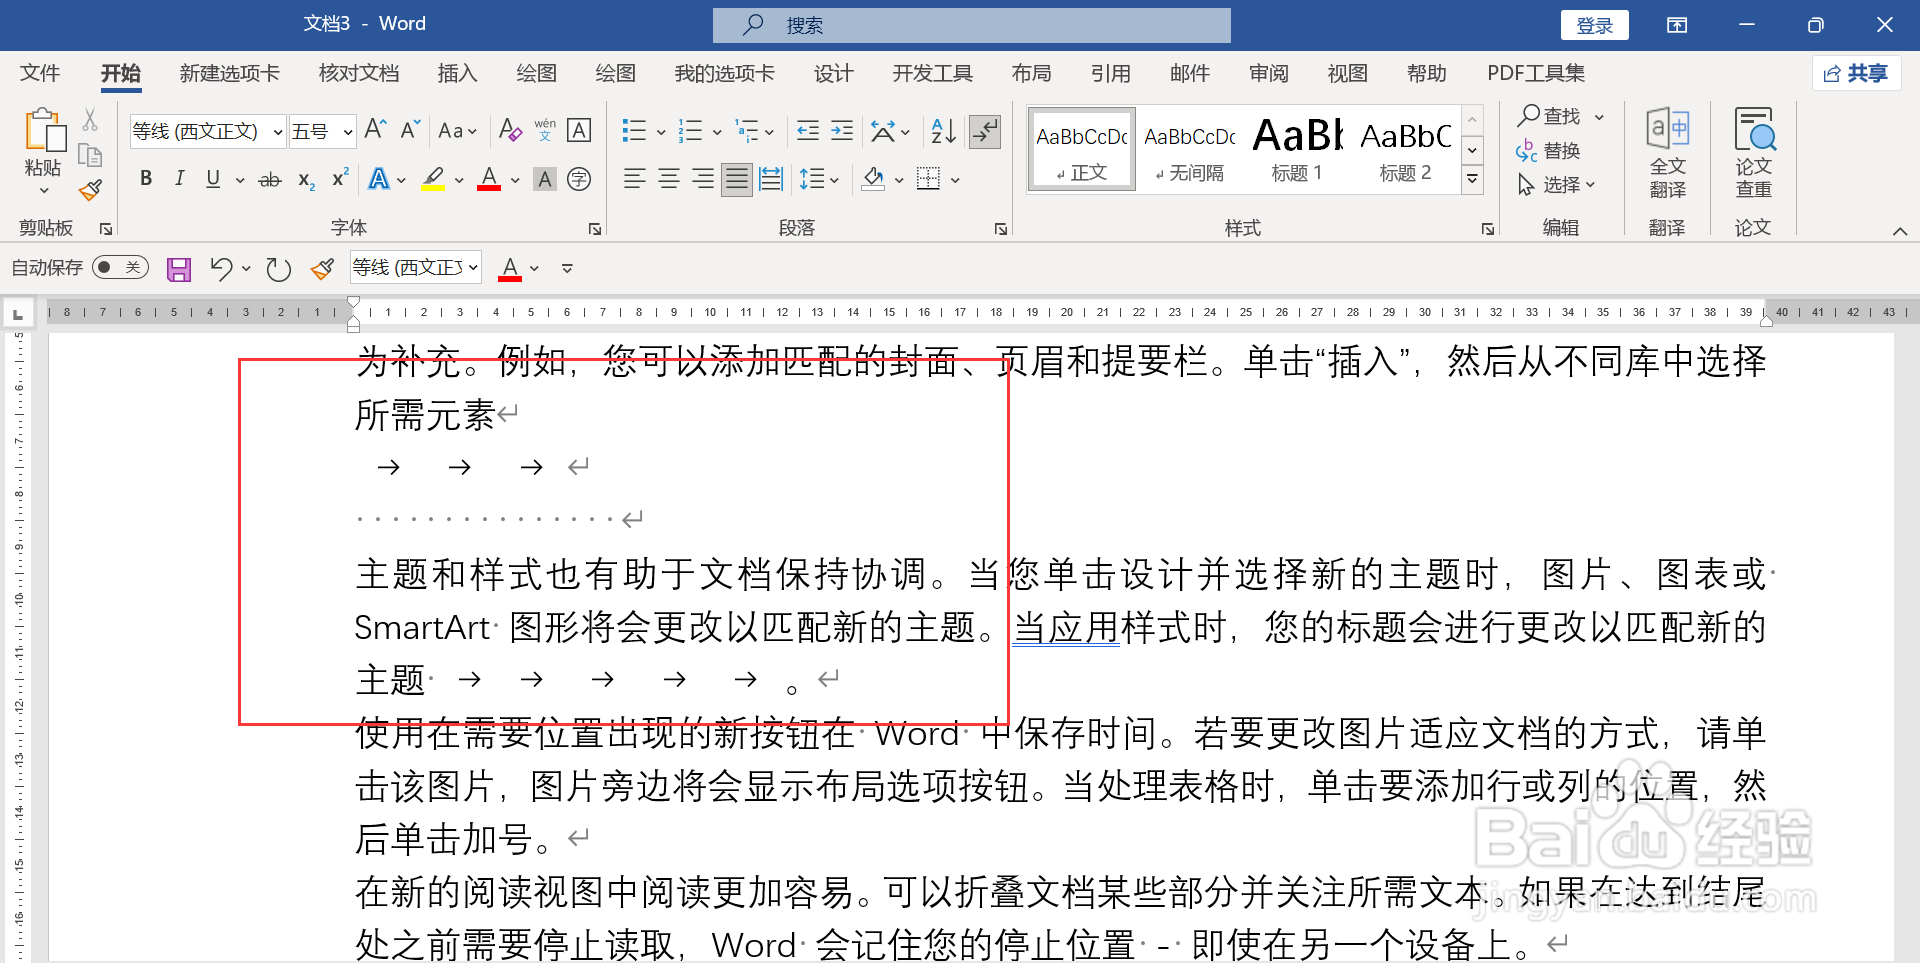1920x963 pixels.
Task: Toggle italic formatting
Action: coord(179,179)
